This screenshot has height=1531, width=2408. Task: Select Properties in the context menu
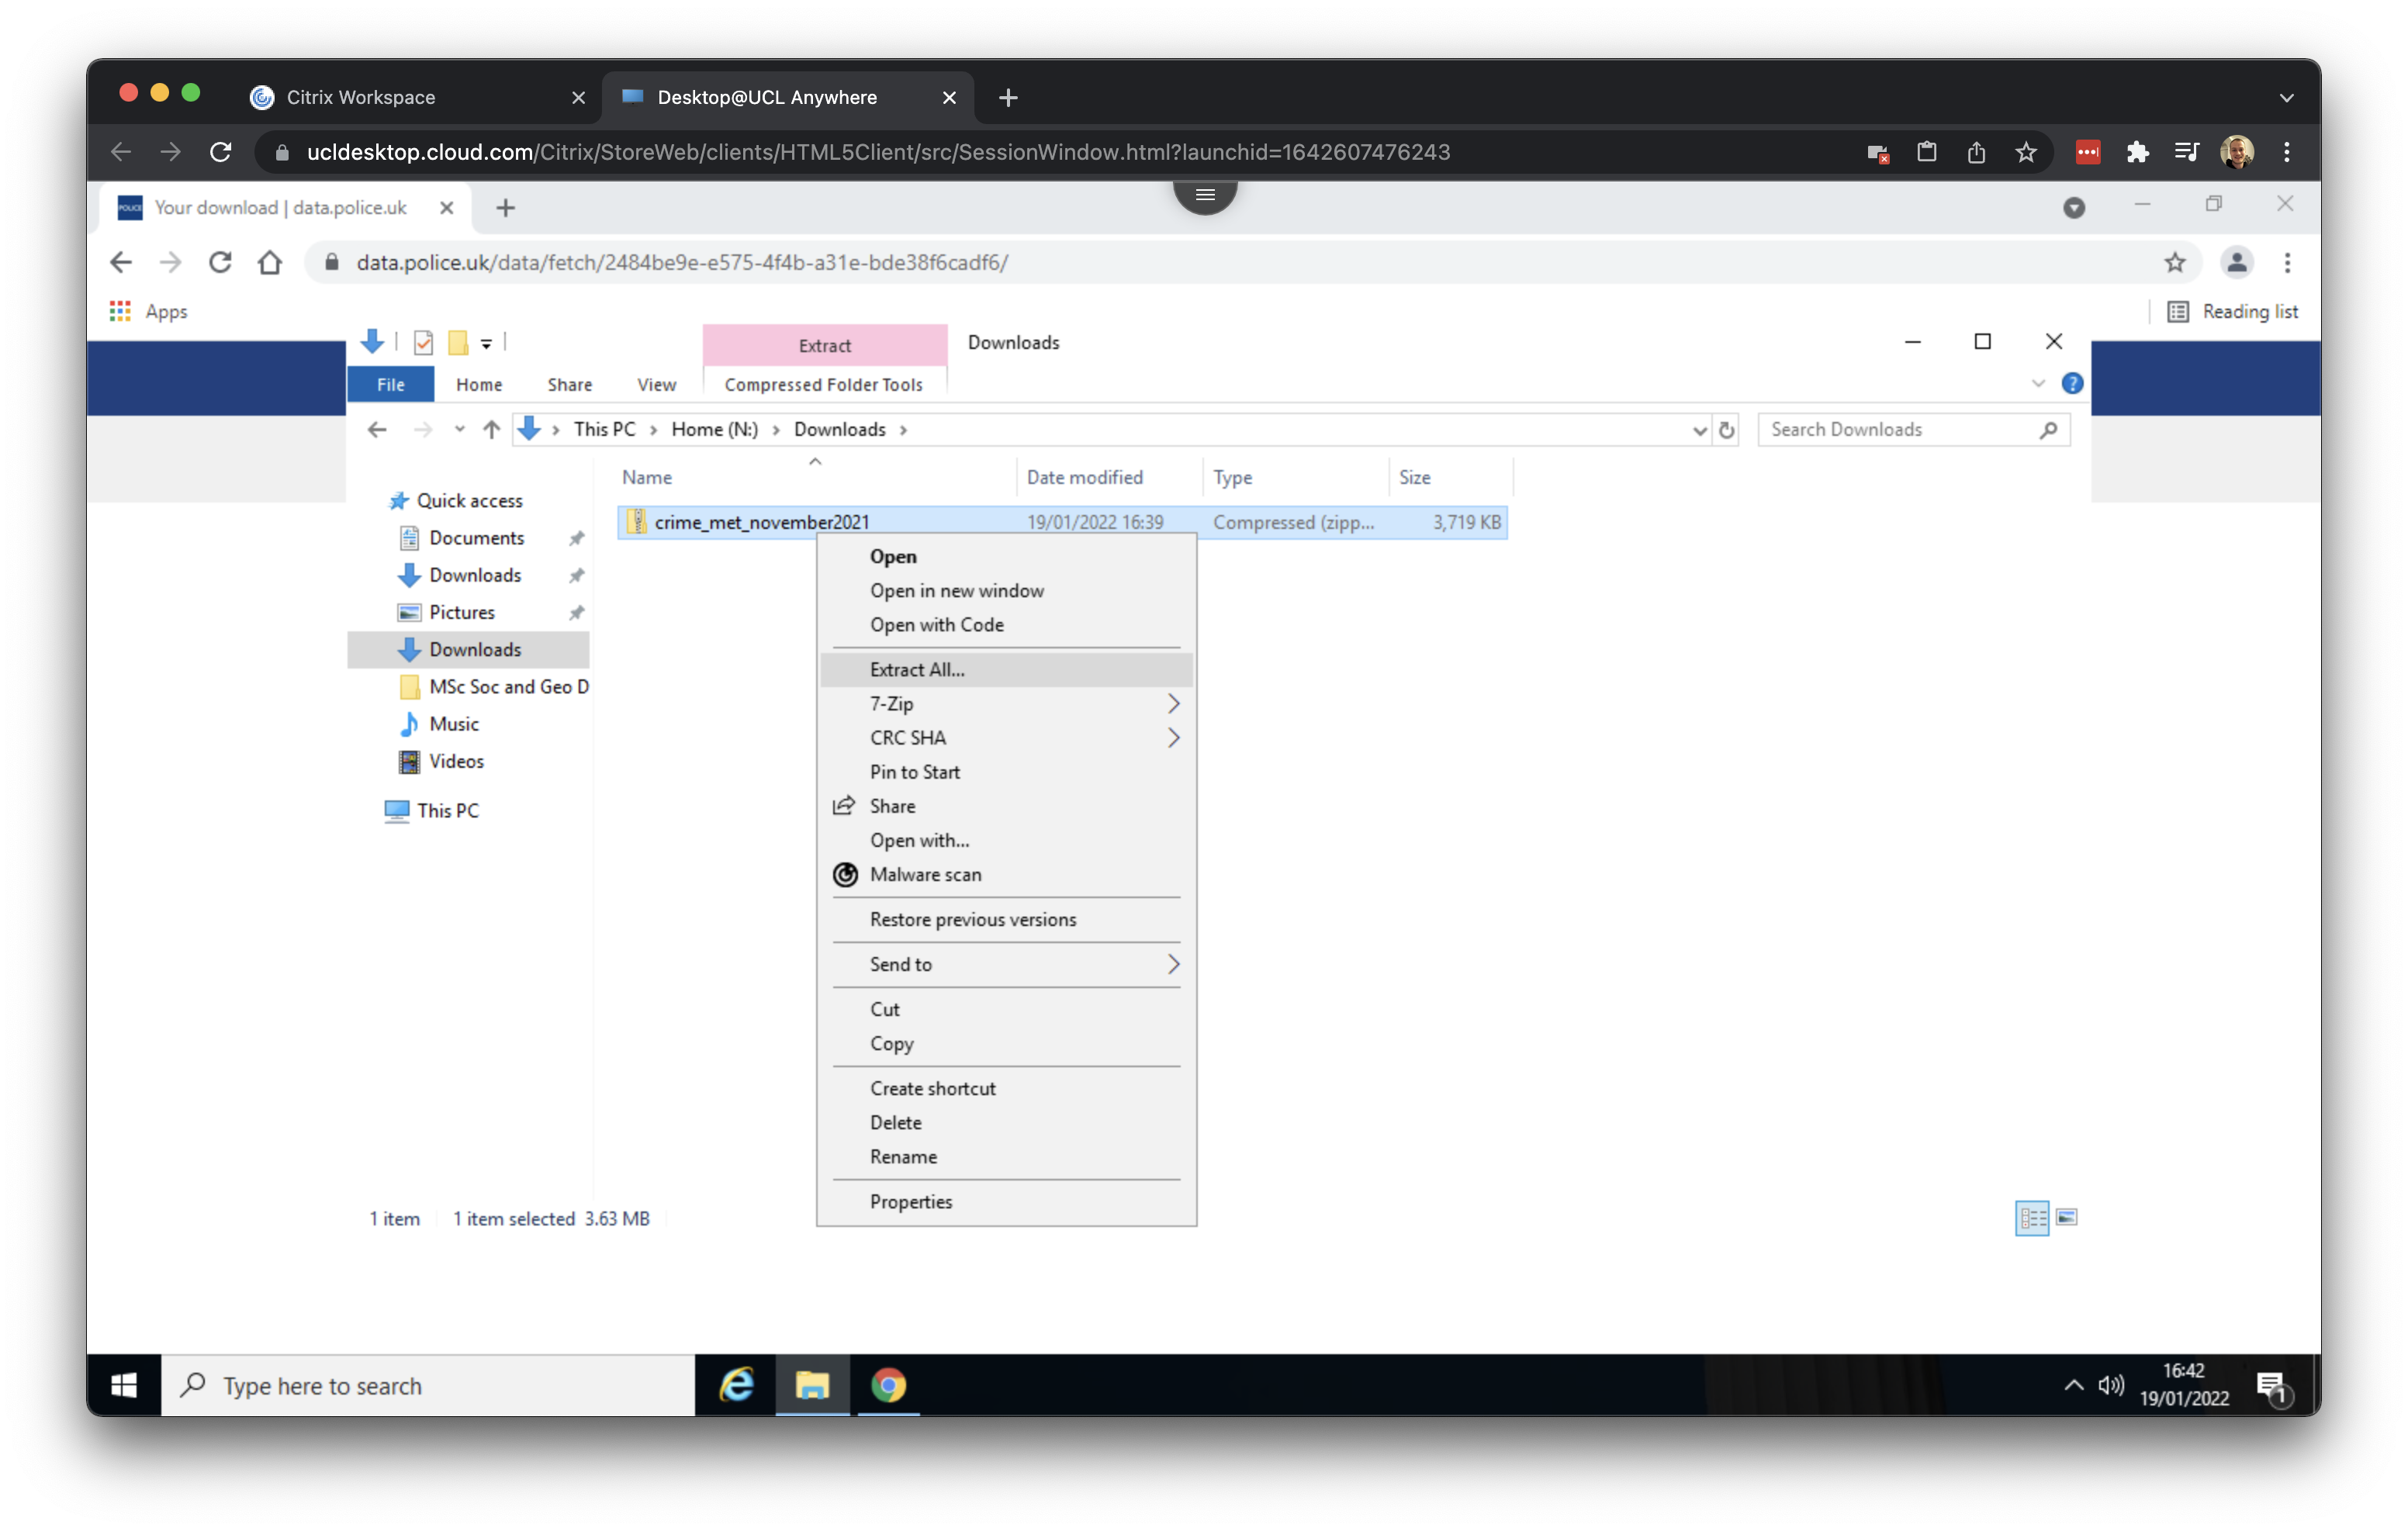910,1201
